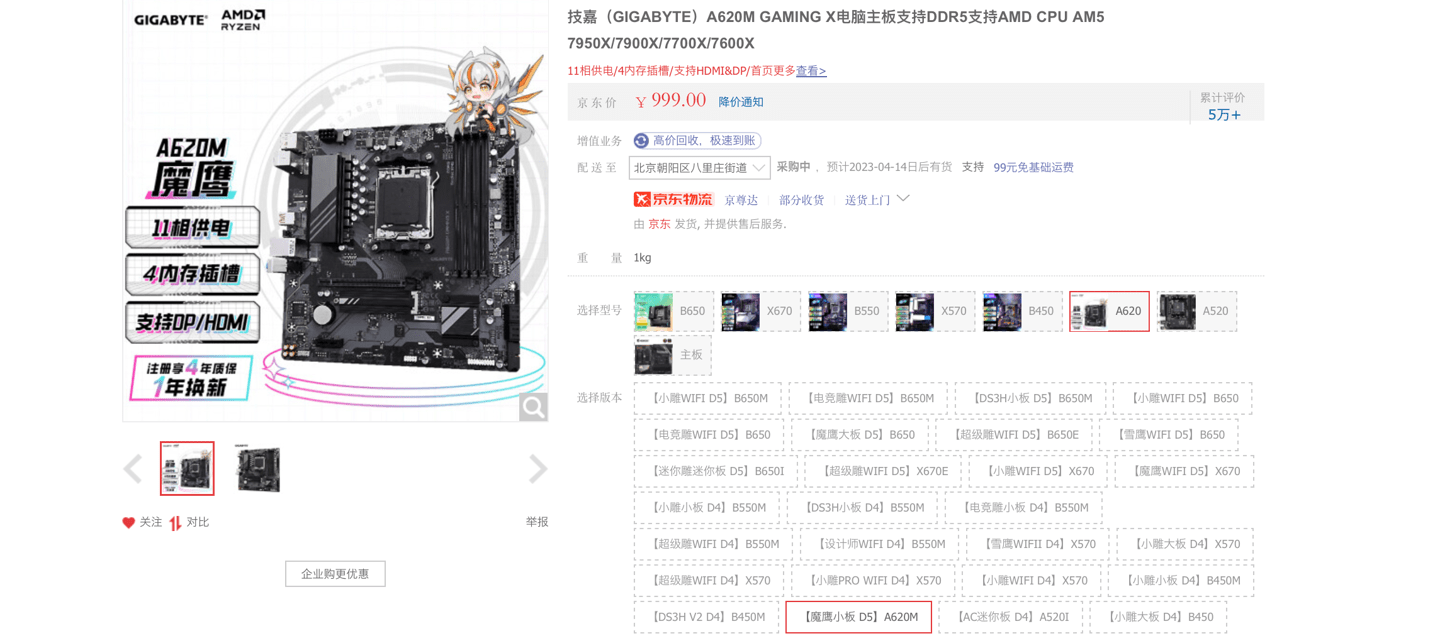Select version 【DS3H小板 D4】B550M
The width and height of the screenshot is (1440, 636).
[x=862, y=508]
